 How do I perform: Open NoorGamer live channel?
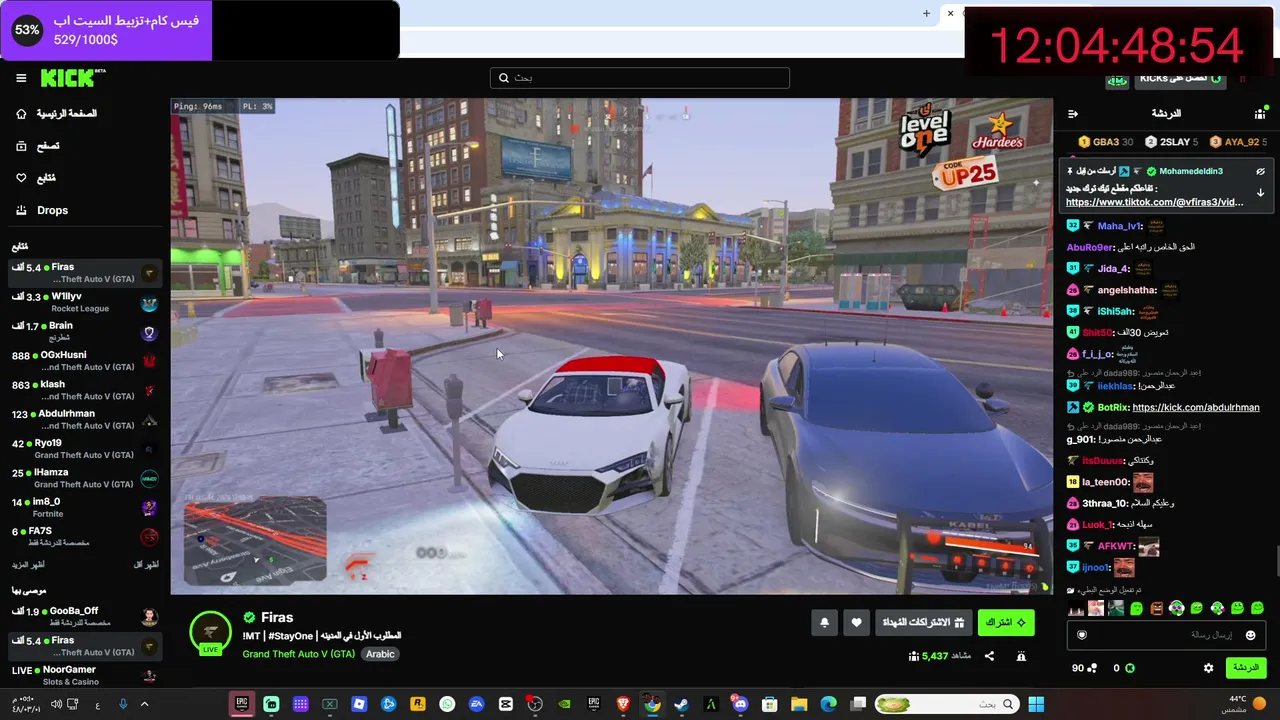tap(85, 675)
